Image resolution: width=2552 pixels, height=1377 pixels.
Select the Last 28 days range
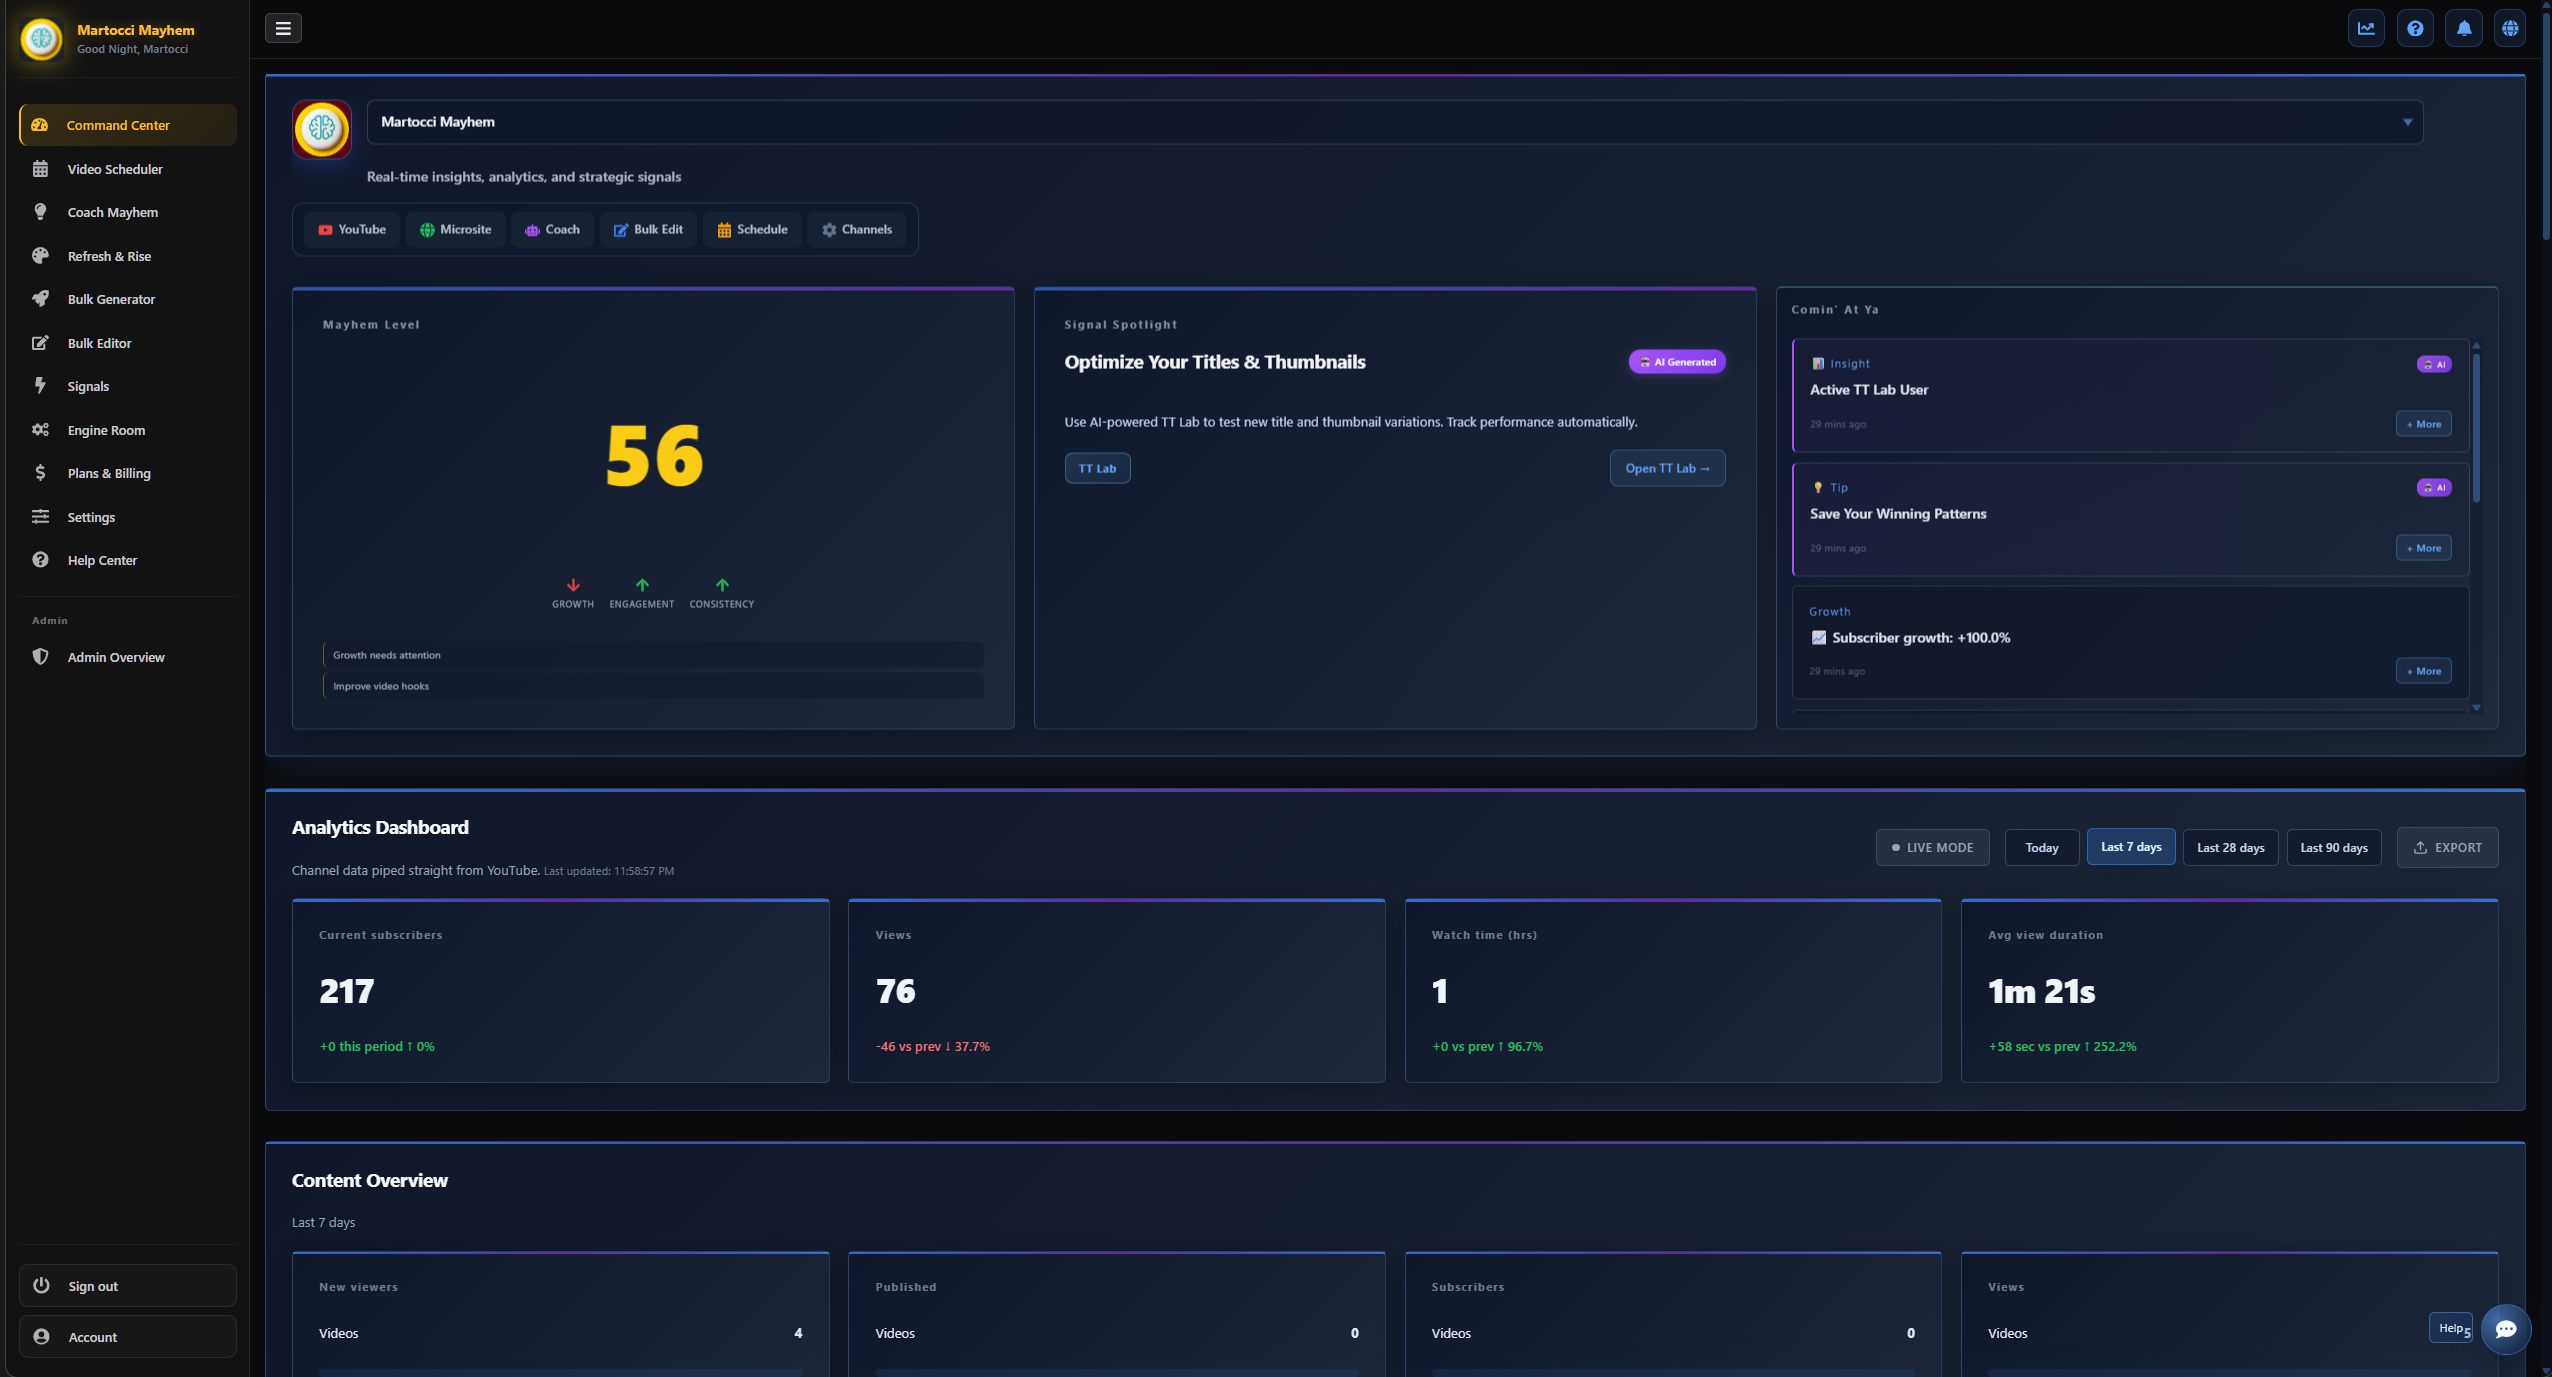[x=2230, y=847]
